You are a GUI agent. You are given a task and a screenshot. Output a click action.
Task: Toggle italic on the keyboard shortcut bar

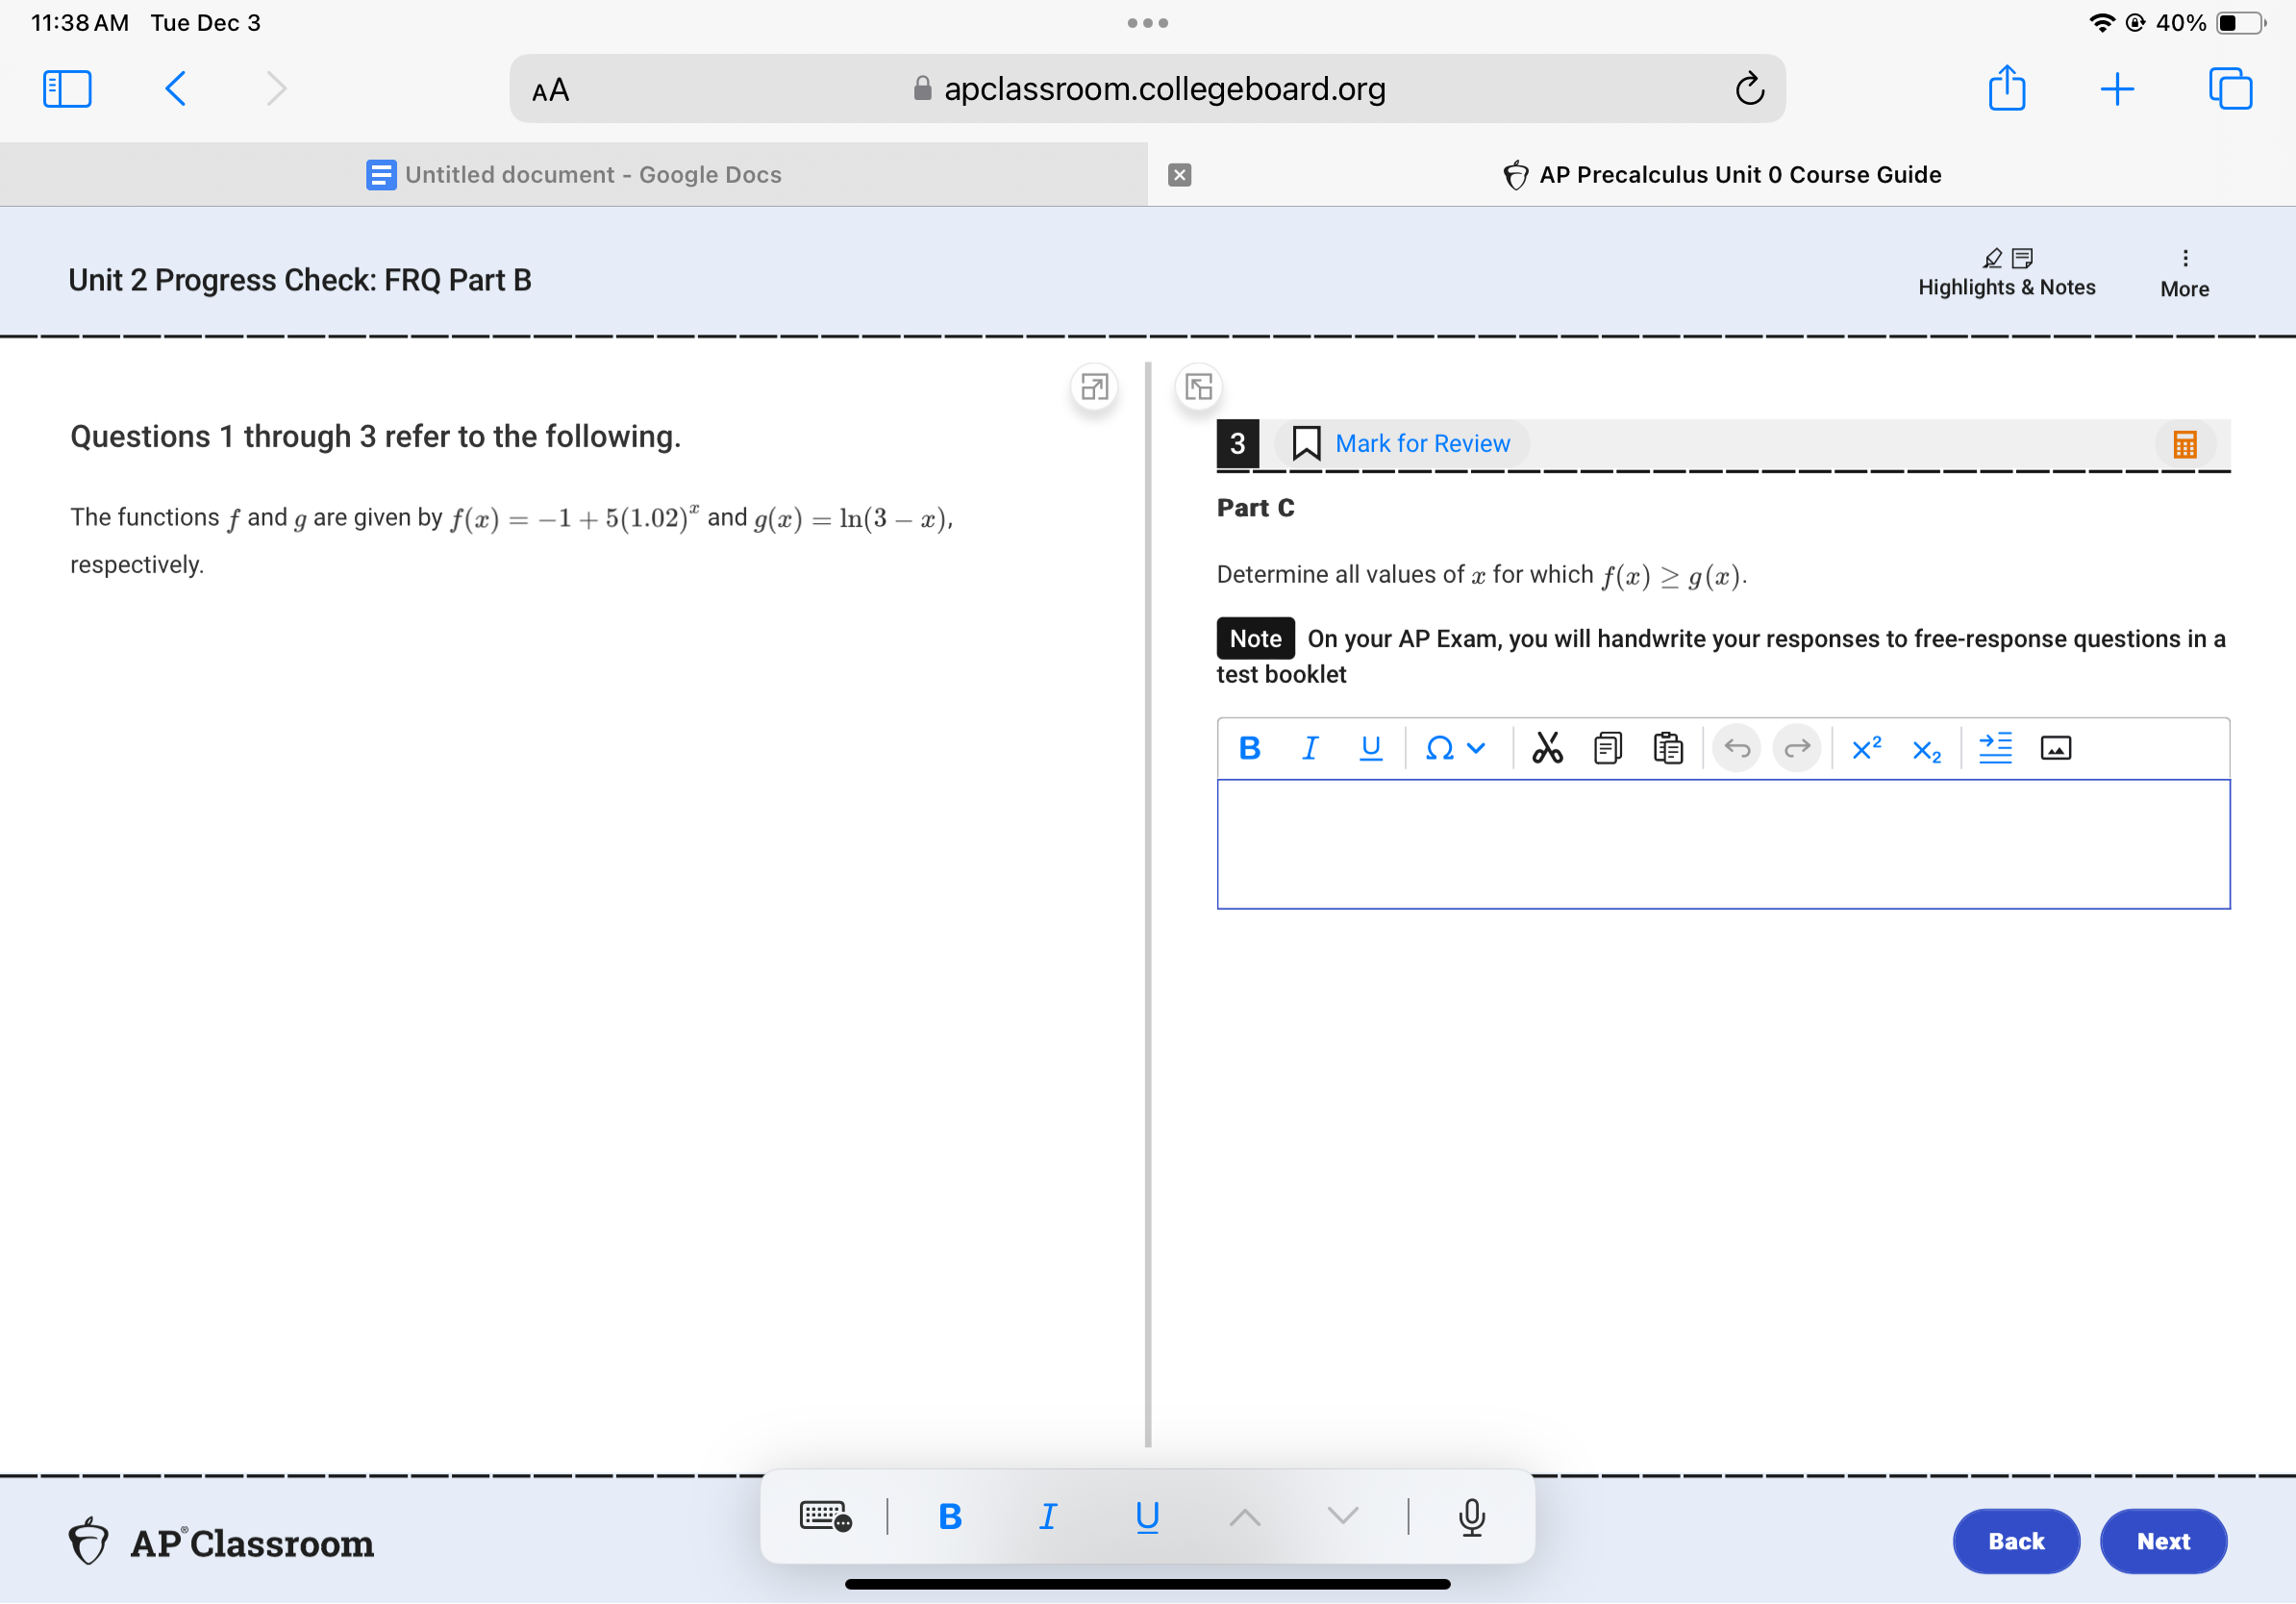click(x=1047, y=1517)
